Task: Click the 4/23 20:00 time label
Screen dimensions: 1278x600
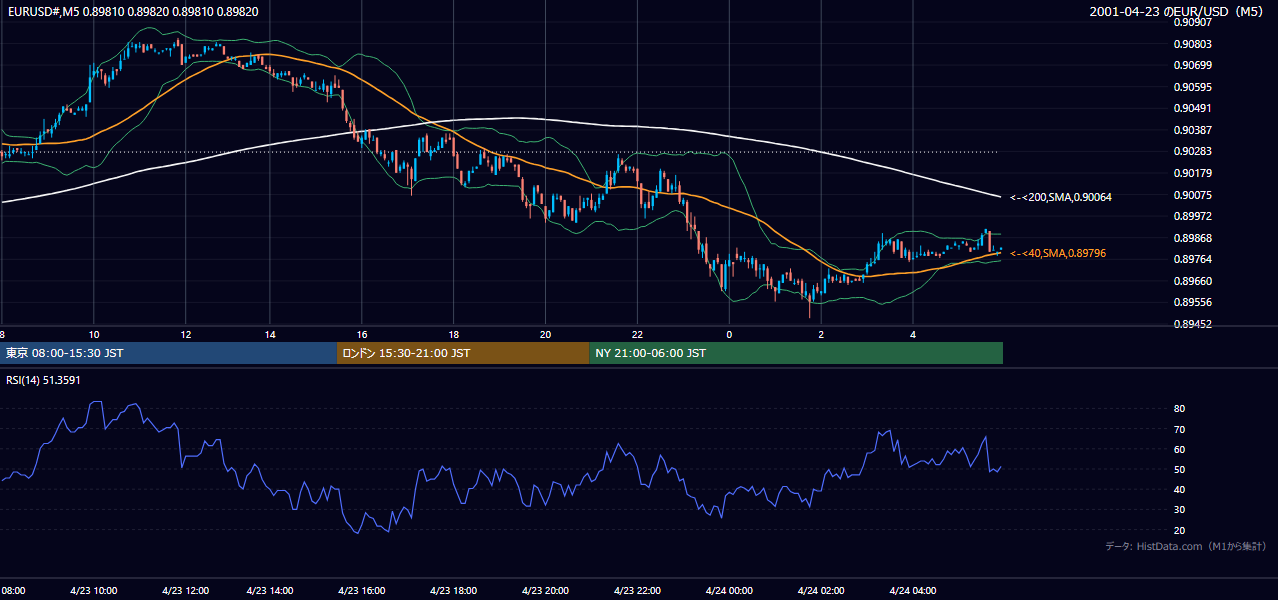Action: click(x=547, y=591)
